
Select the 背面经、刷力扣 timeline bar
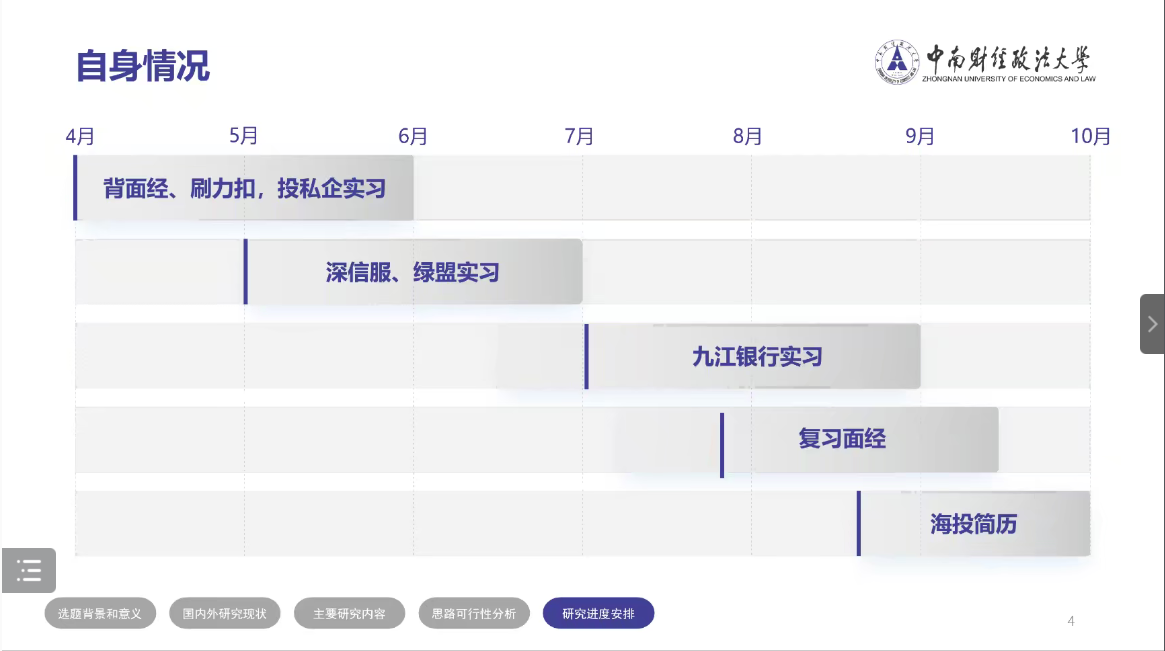click(244, 188)
